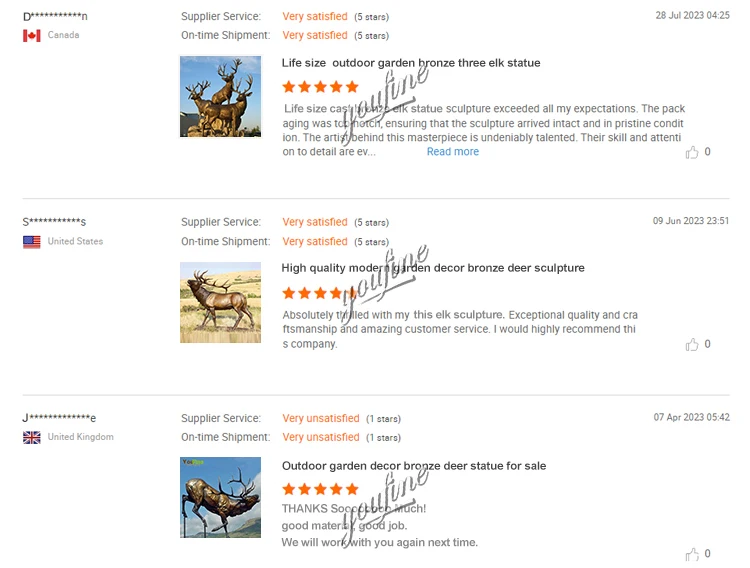Click the United States flag icon

pos(32,242)
